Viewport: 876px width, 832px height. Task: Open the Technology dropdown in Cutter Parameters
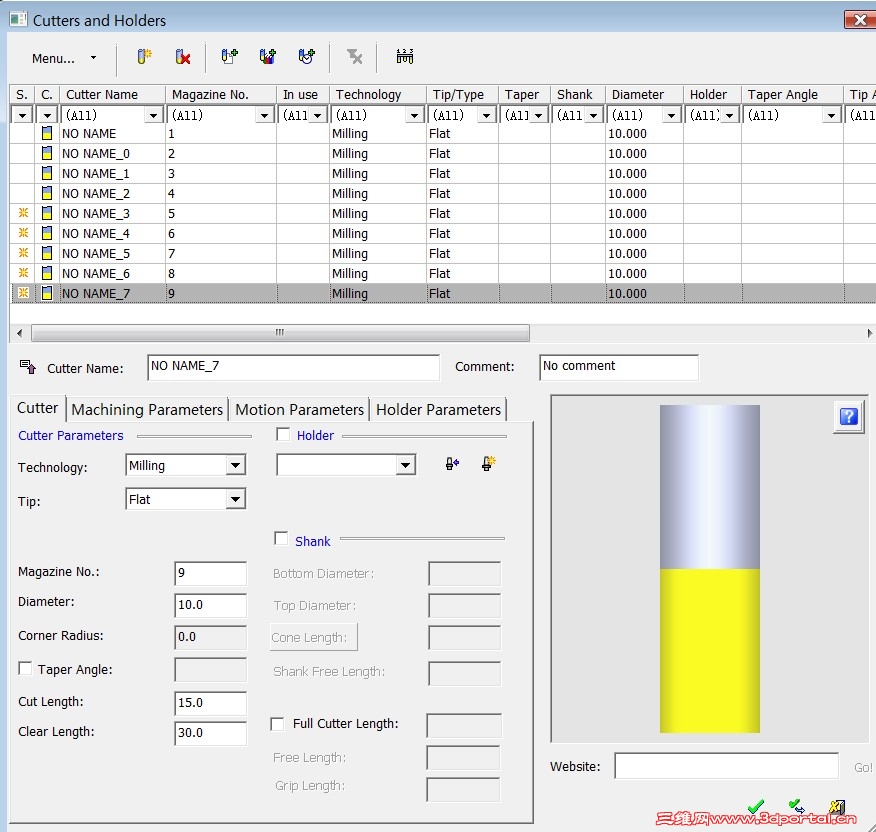click(236, 465)
